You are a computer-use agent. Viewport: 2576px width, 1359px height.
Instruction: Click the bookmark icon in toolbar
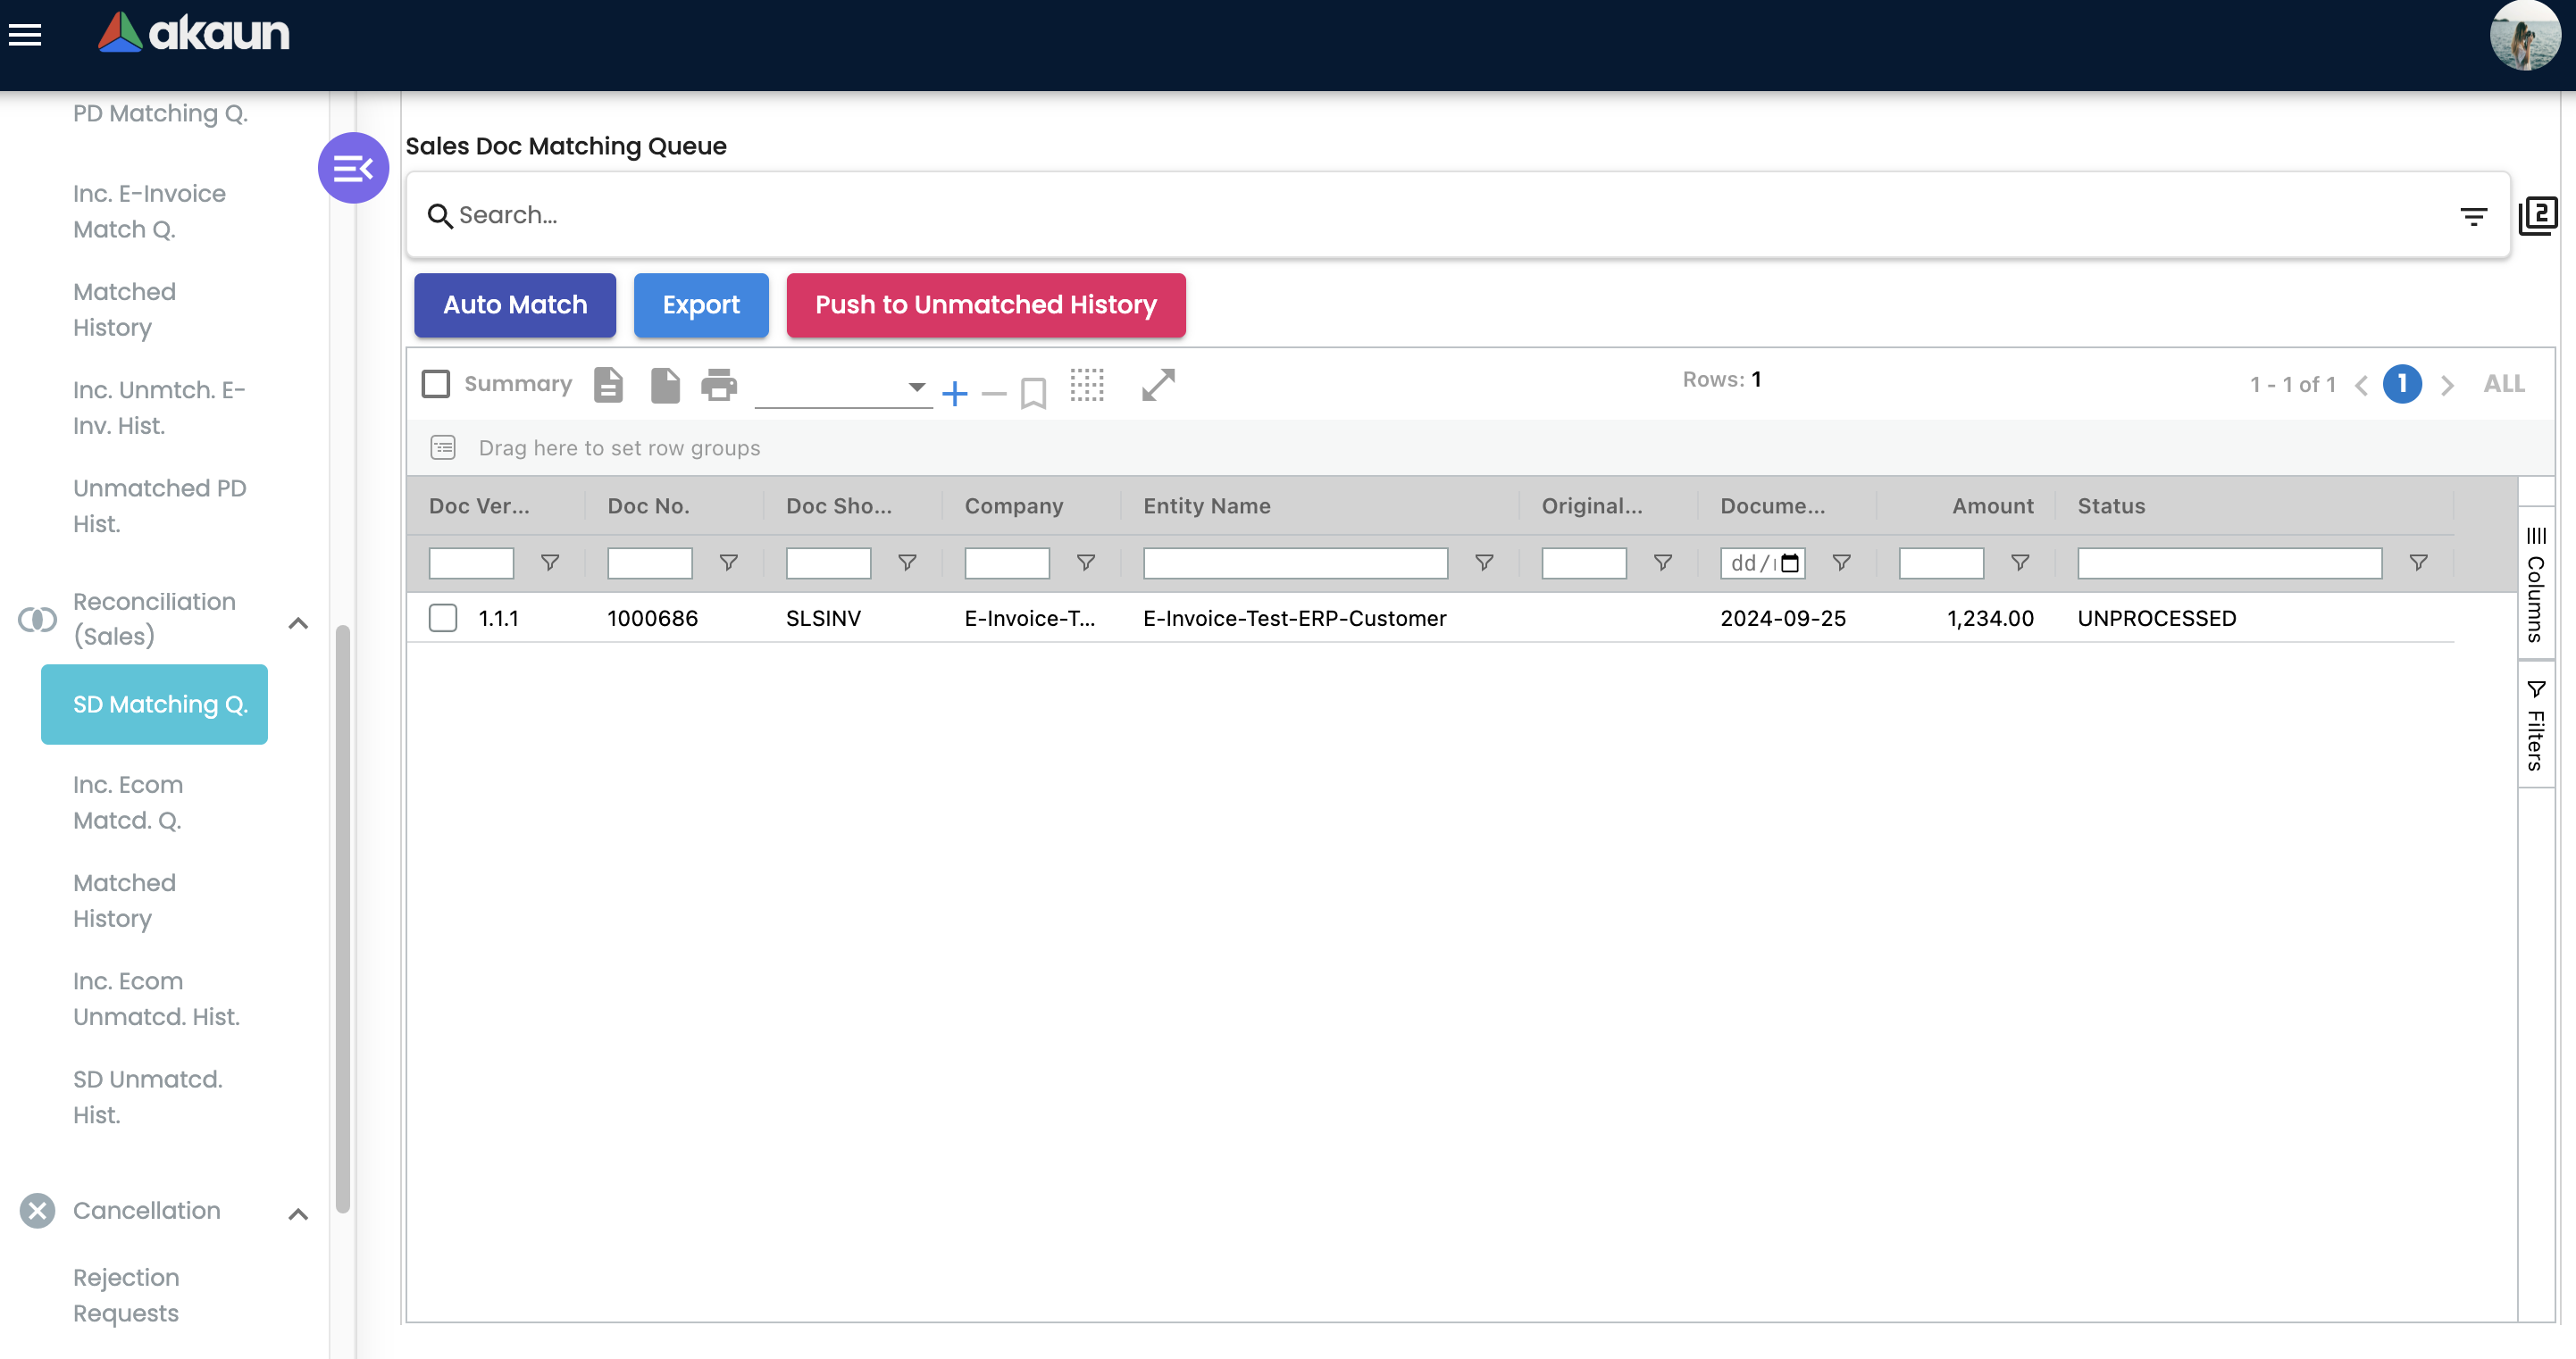click(1033, 393)
